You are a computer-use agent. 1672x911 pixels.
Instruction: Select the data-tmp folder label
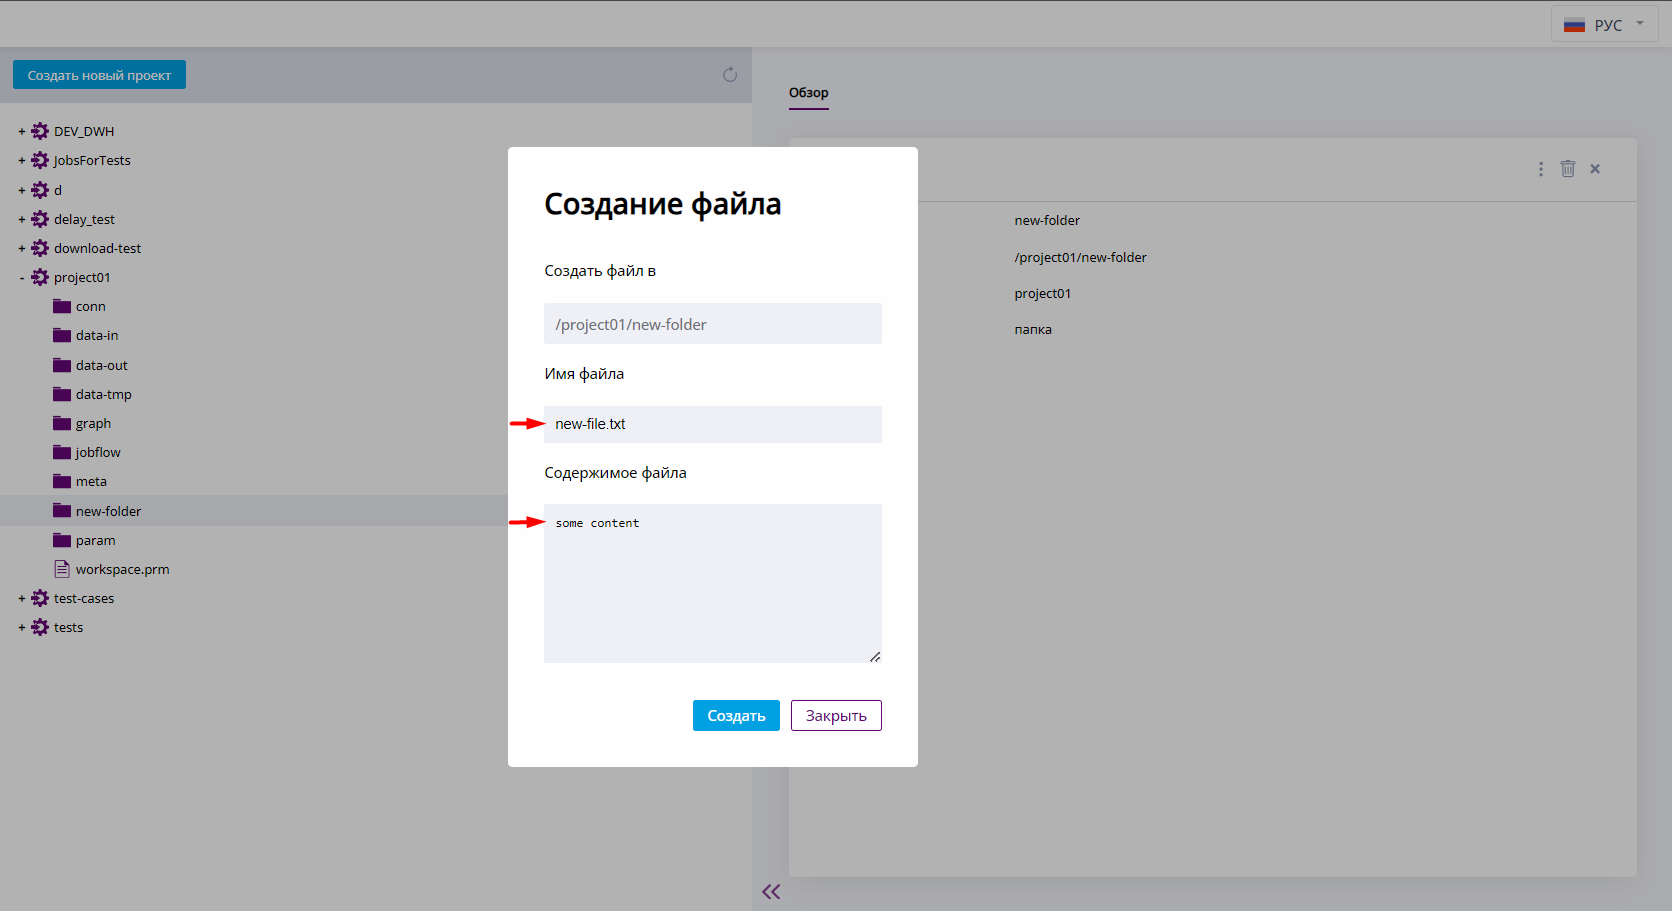click(104, 395)
